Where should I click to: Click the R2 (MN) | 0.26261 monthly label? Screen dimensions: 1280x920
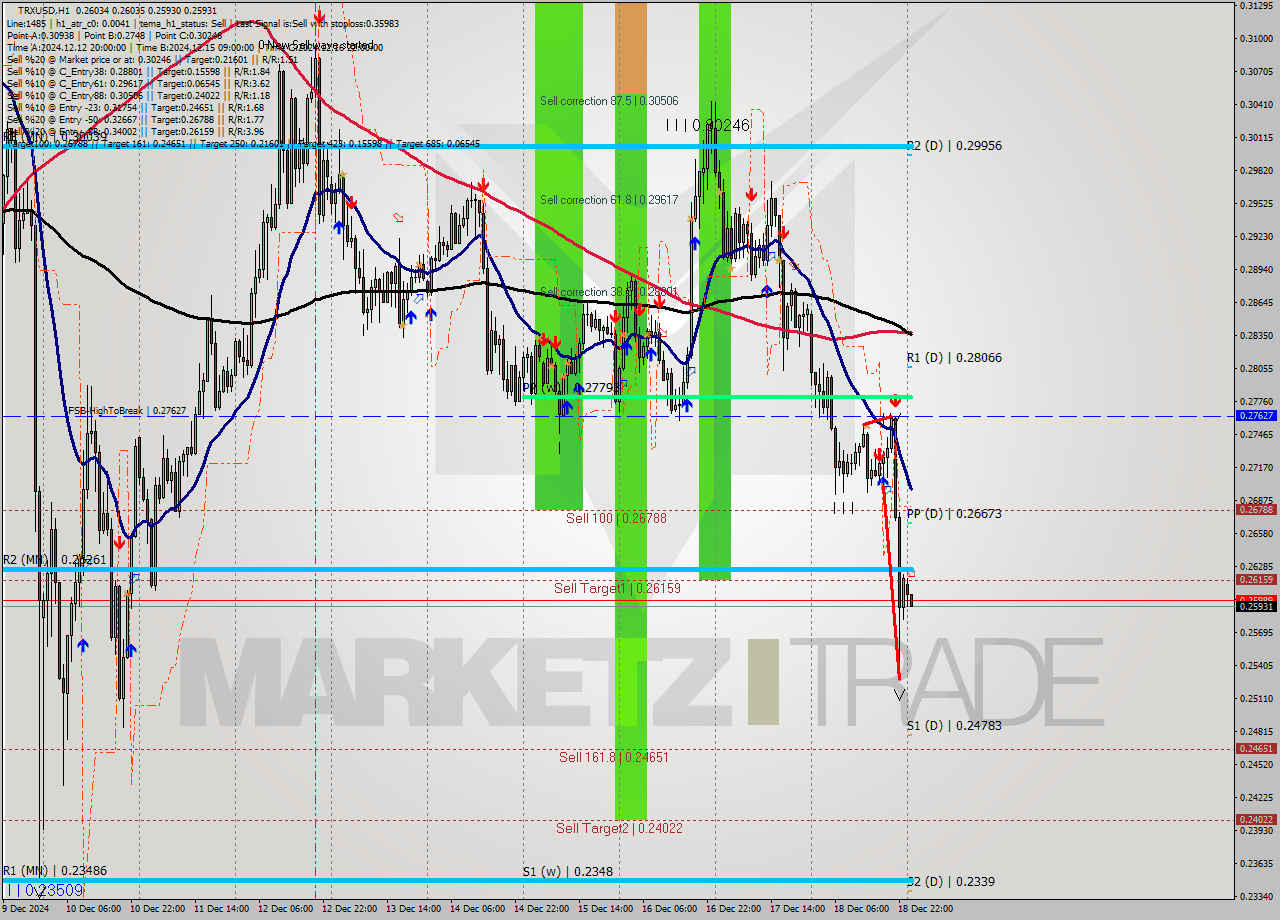point(55,560)
